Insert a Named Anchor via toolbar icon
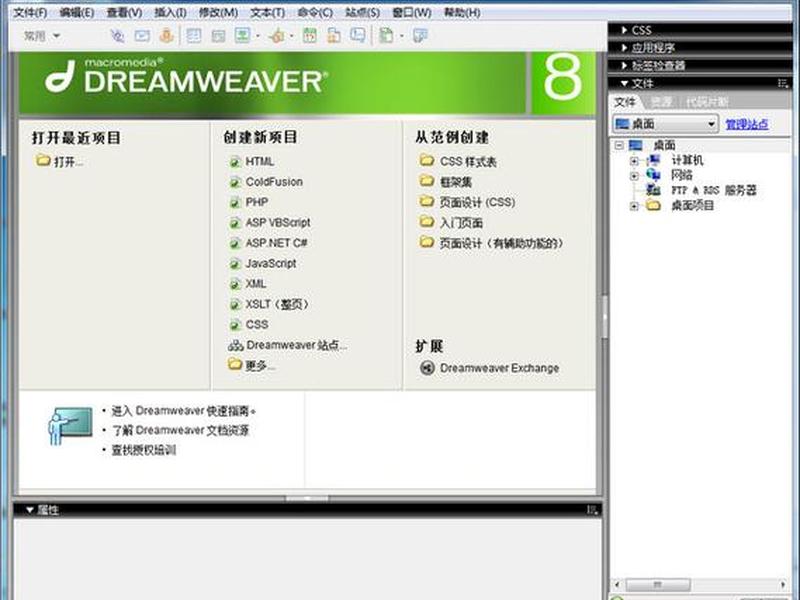800x600 pixels. pos(166,36)
